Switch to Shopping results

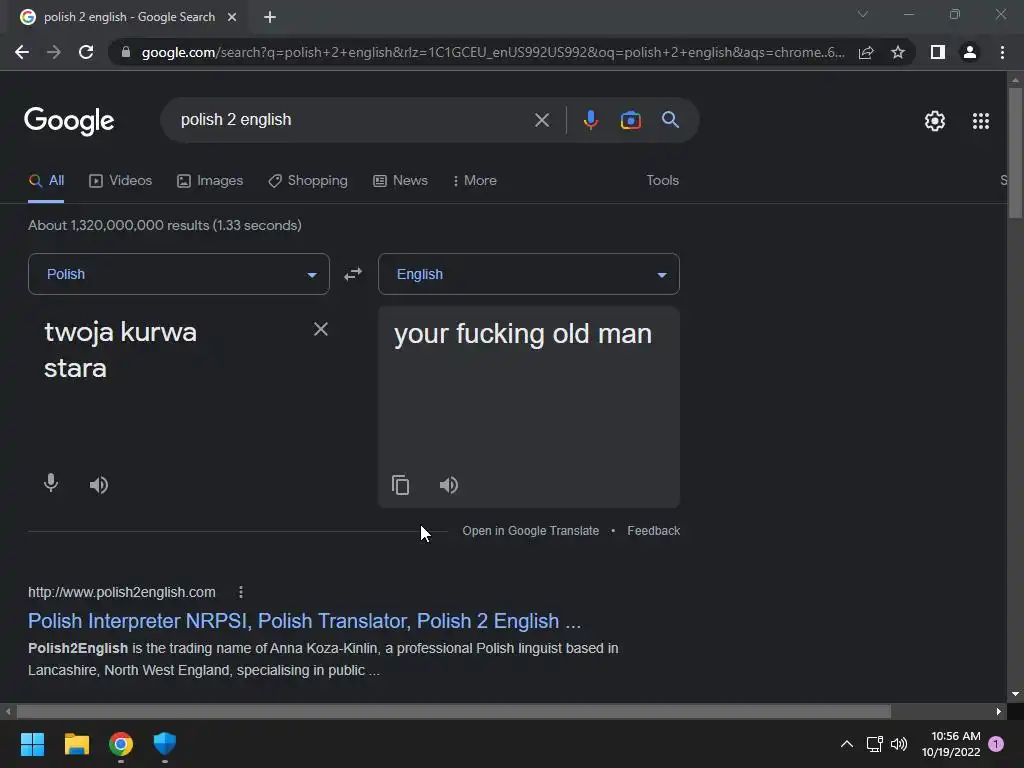click(308, 181)
